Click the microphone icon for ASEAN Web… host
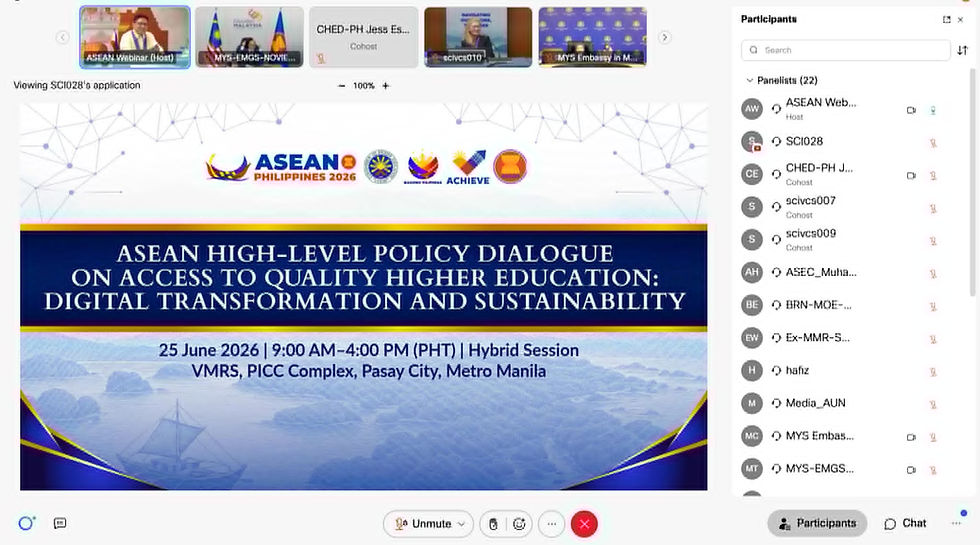980x545 pixels. (x=932, y=110)
